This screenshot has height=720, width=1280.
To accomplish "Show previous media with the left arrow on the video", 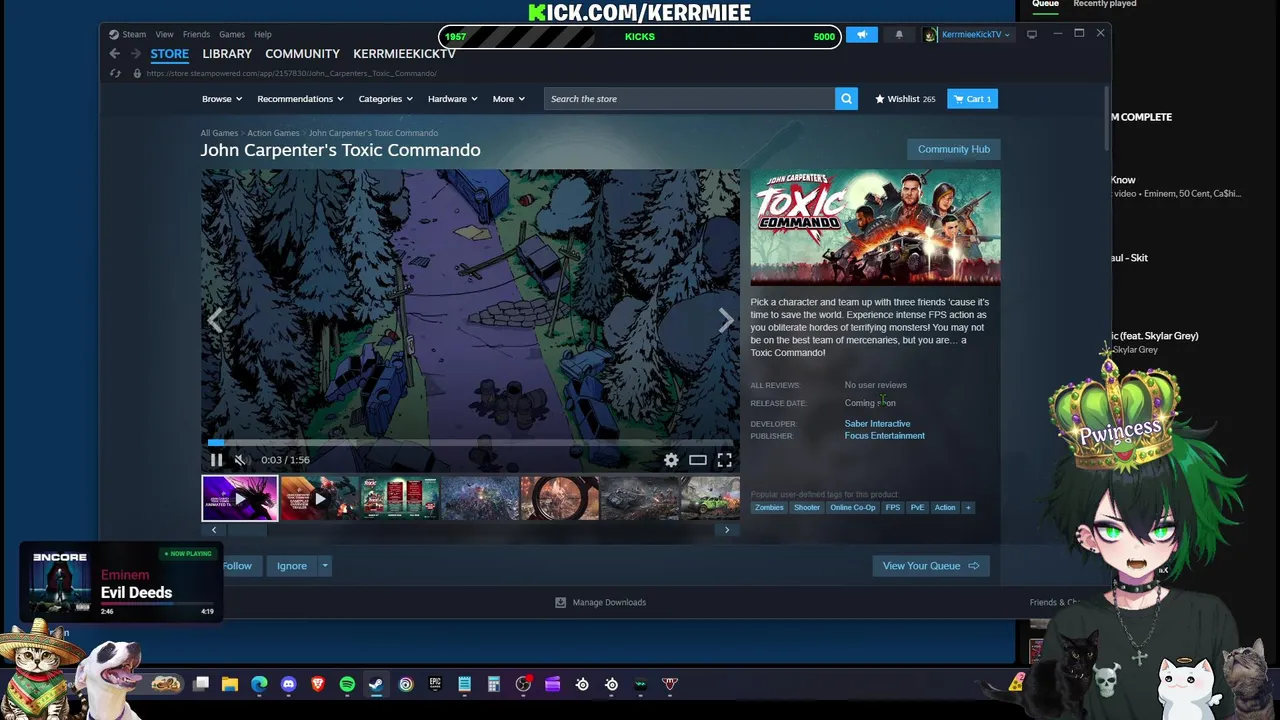I will click(215, 320).
